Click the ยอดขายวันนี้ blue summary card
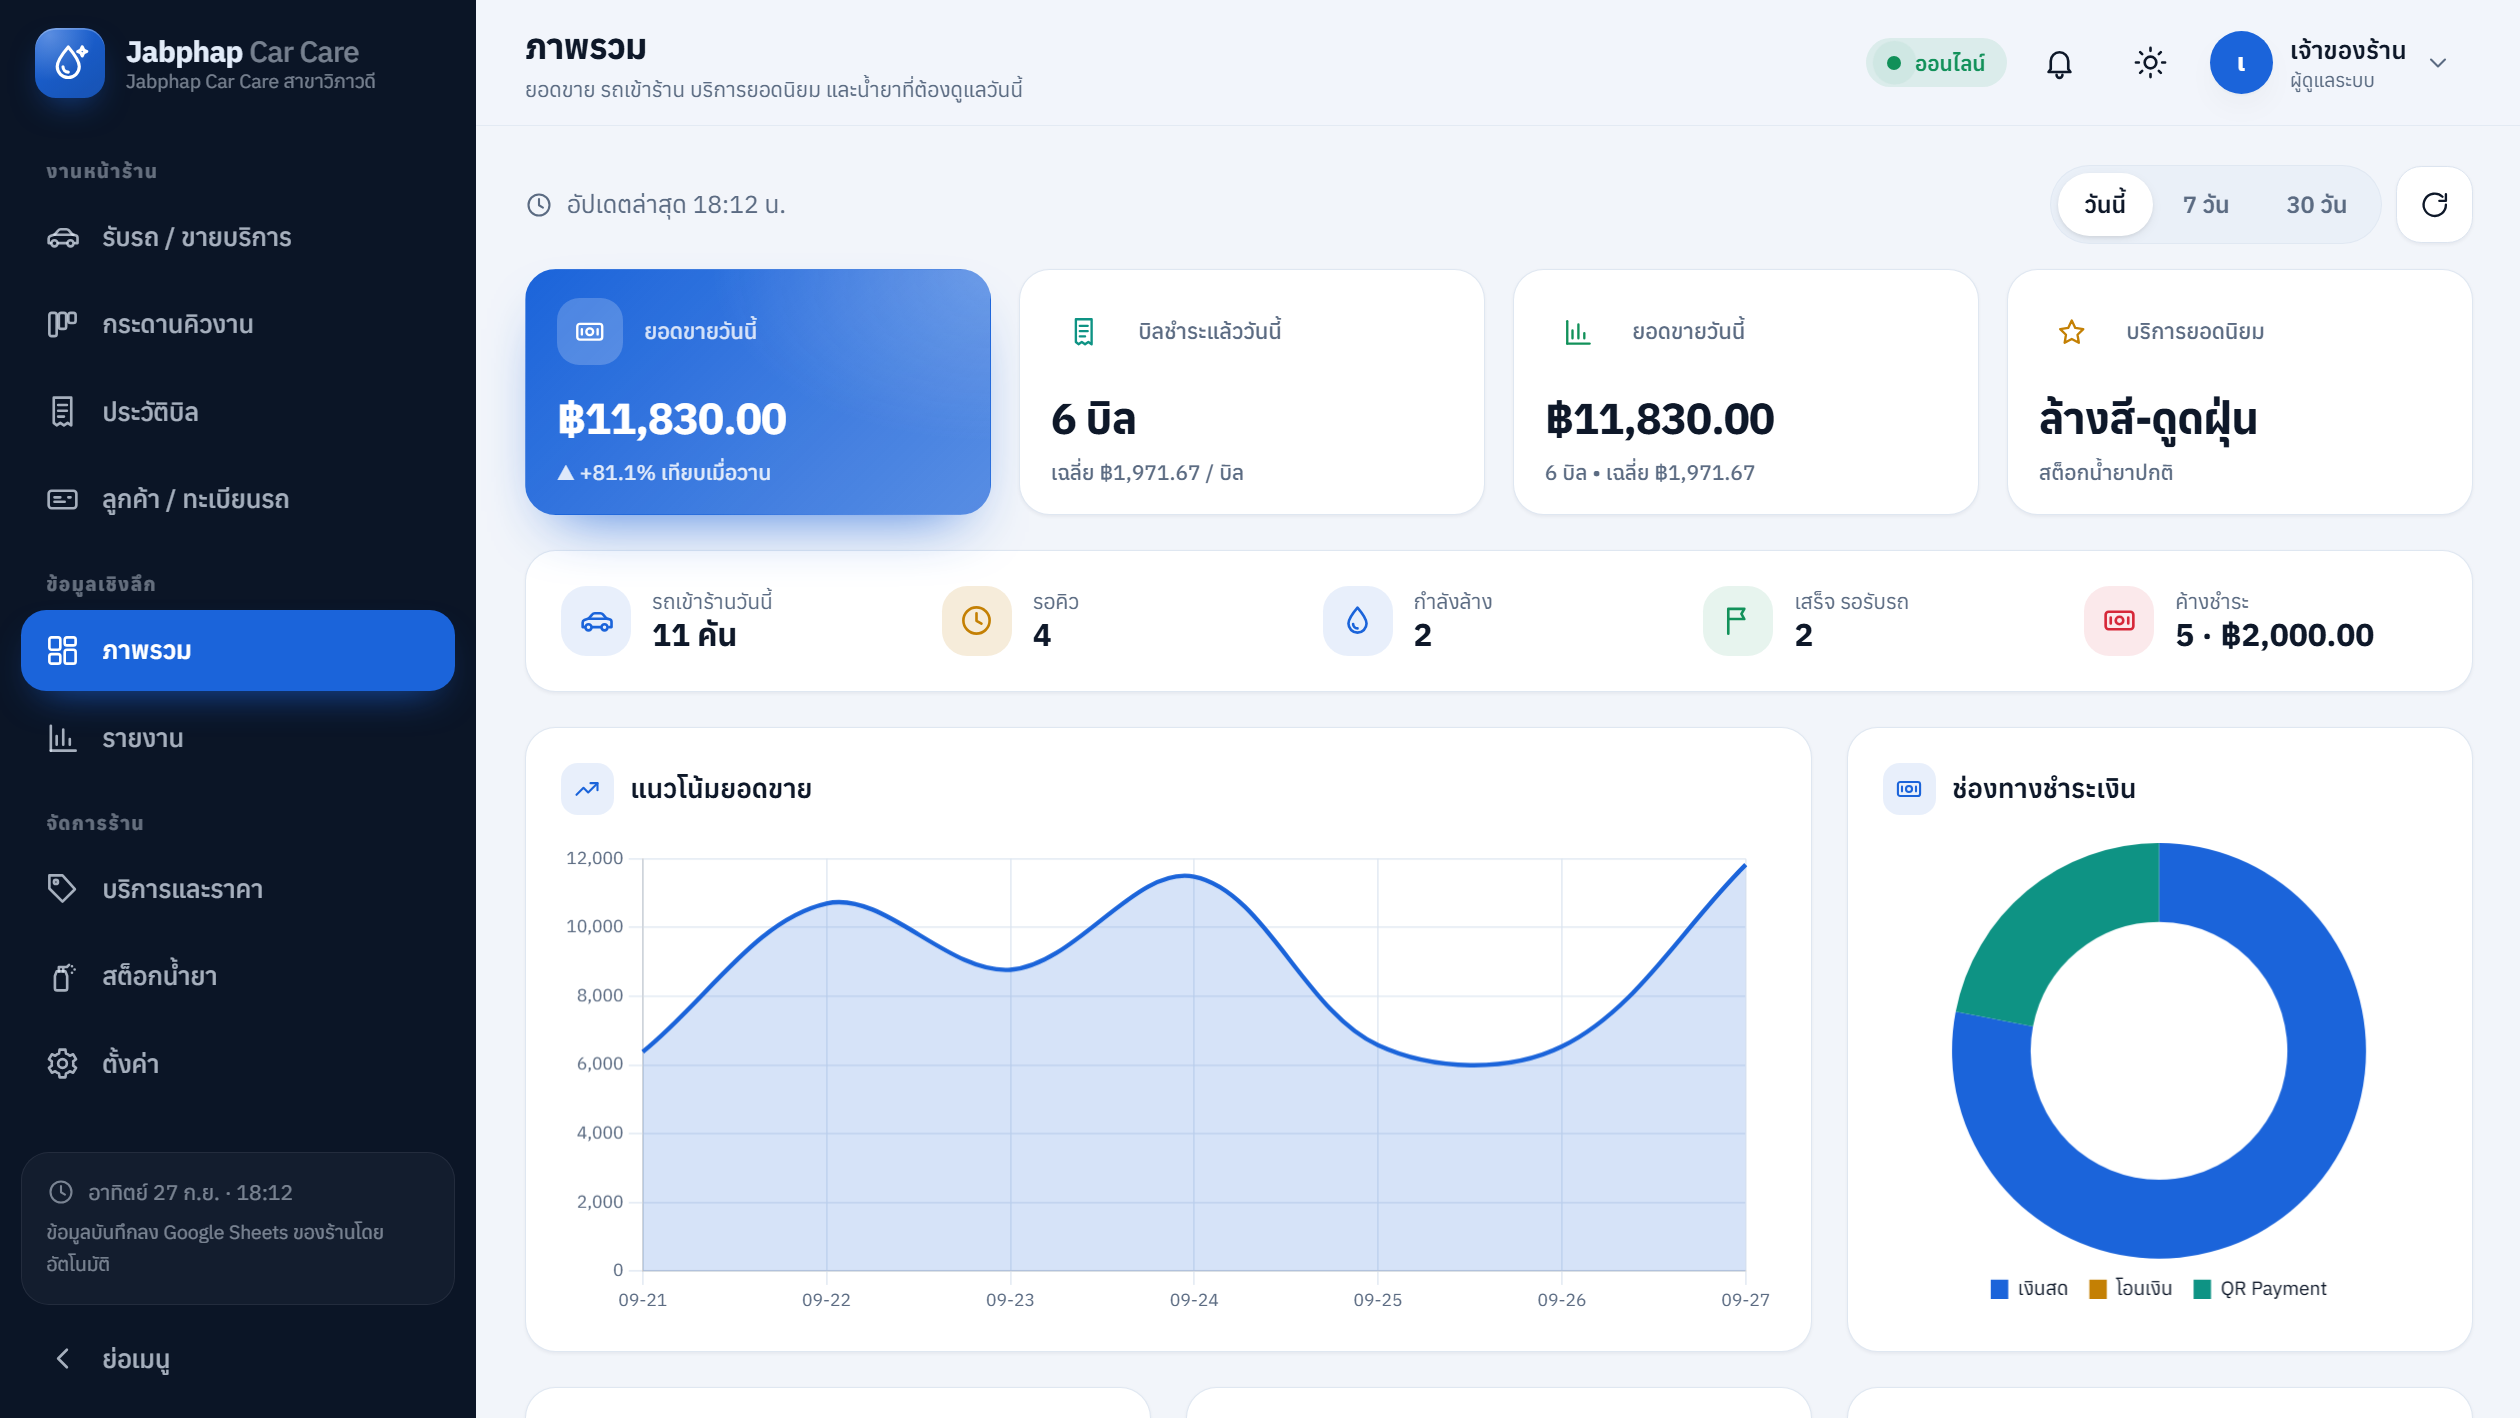The width and height of the screenshot is (2520, 1418). (758, 391)
